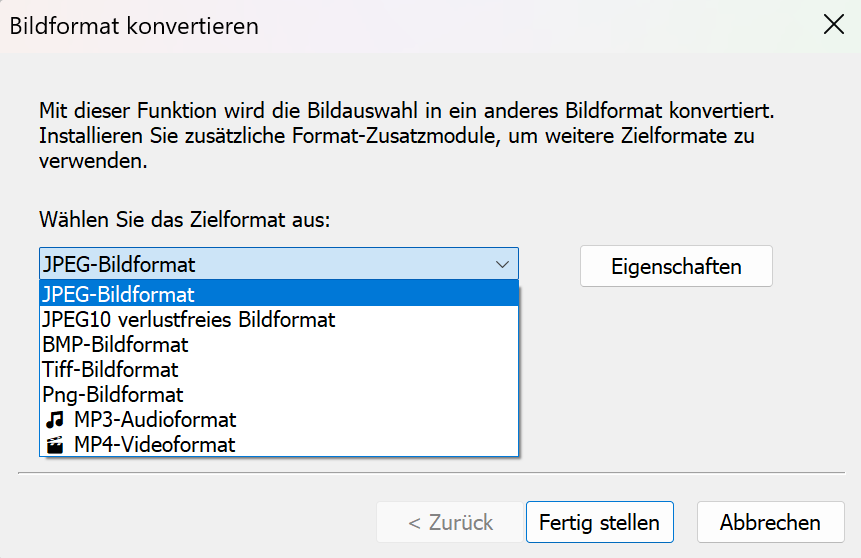The image size is (861, 558).
Task: Click the sentence starting Mit dieser Funktion
Action: [x=407, y=109]
